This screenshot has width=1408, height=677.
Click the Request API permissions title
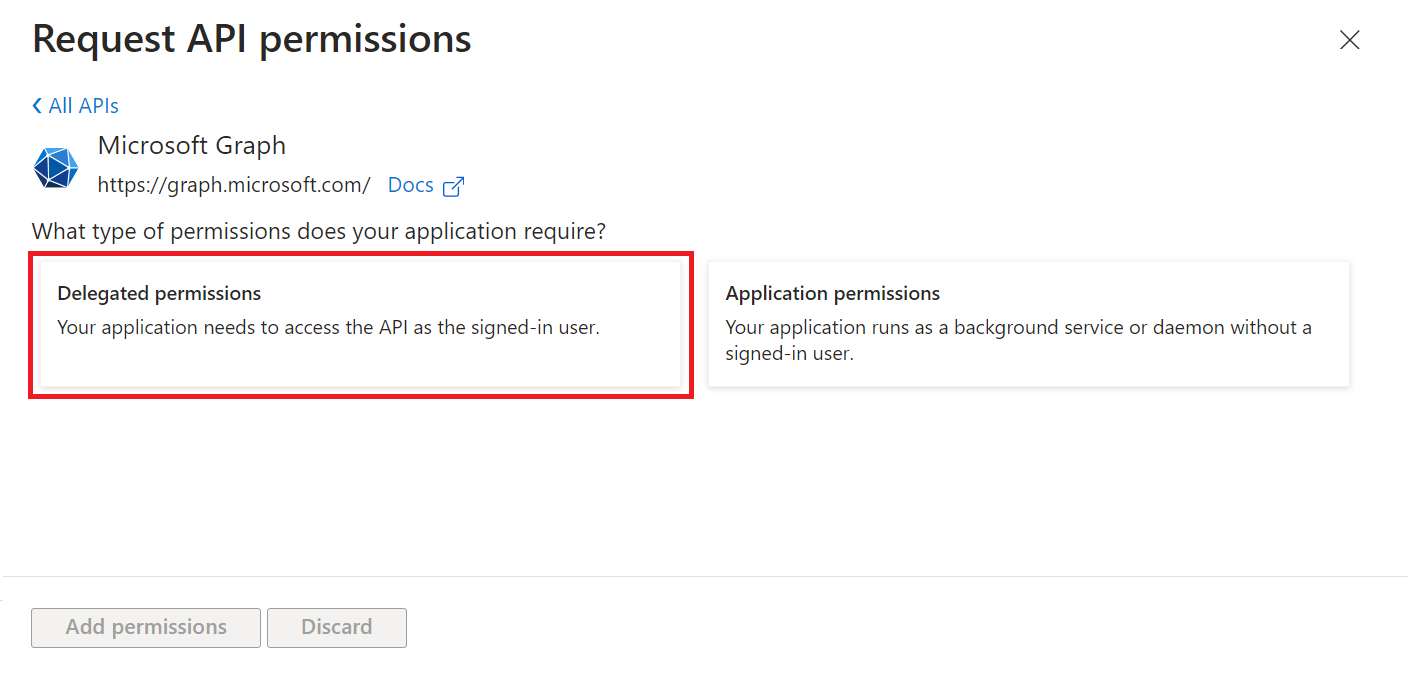251,39
